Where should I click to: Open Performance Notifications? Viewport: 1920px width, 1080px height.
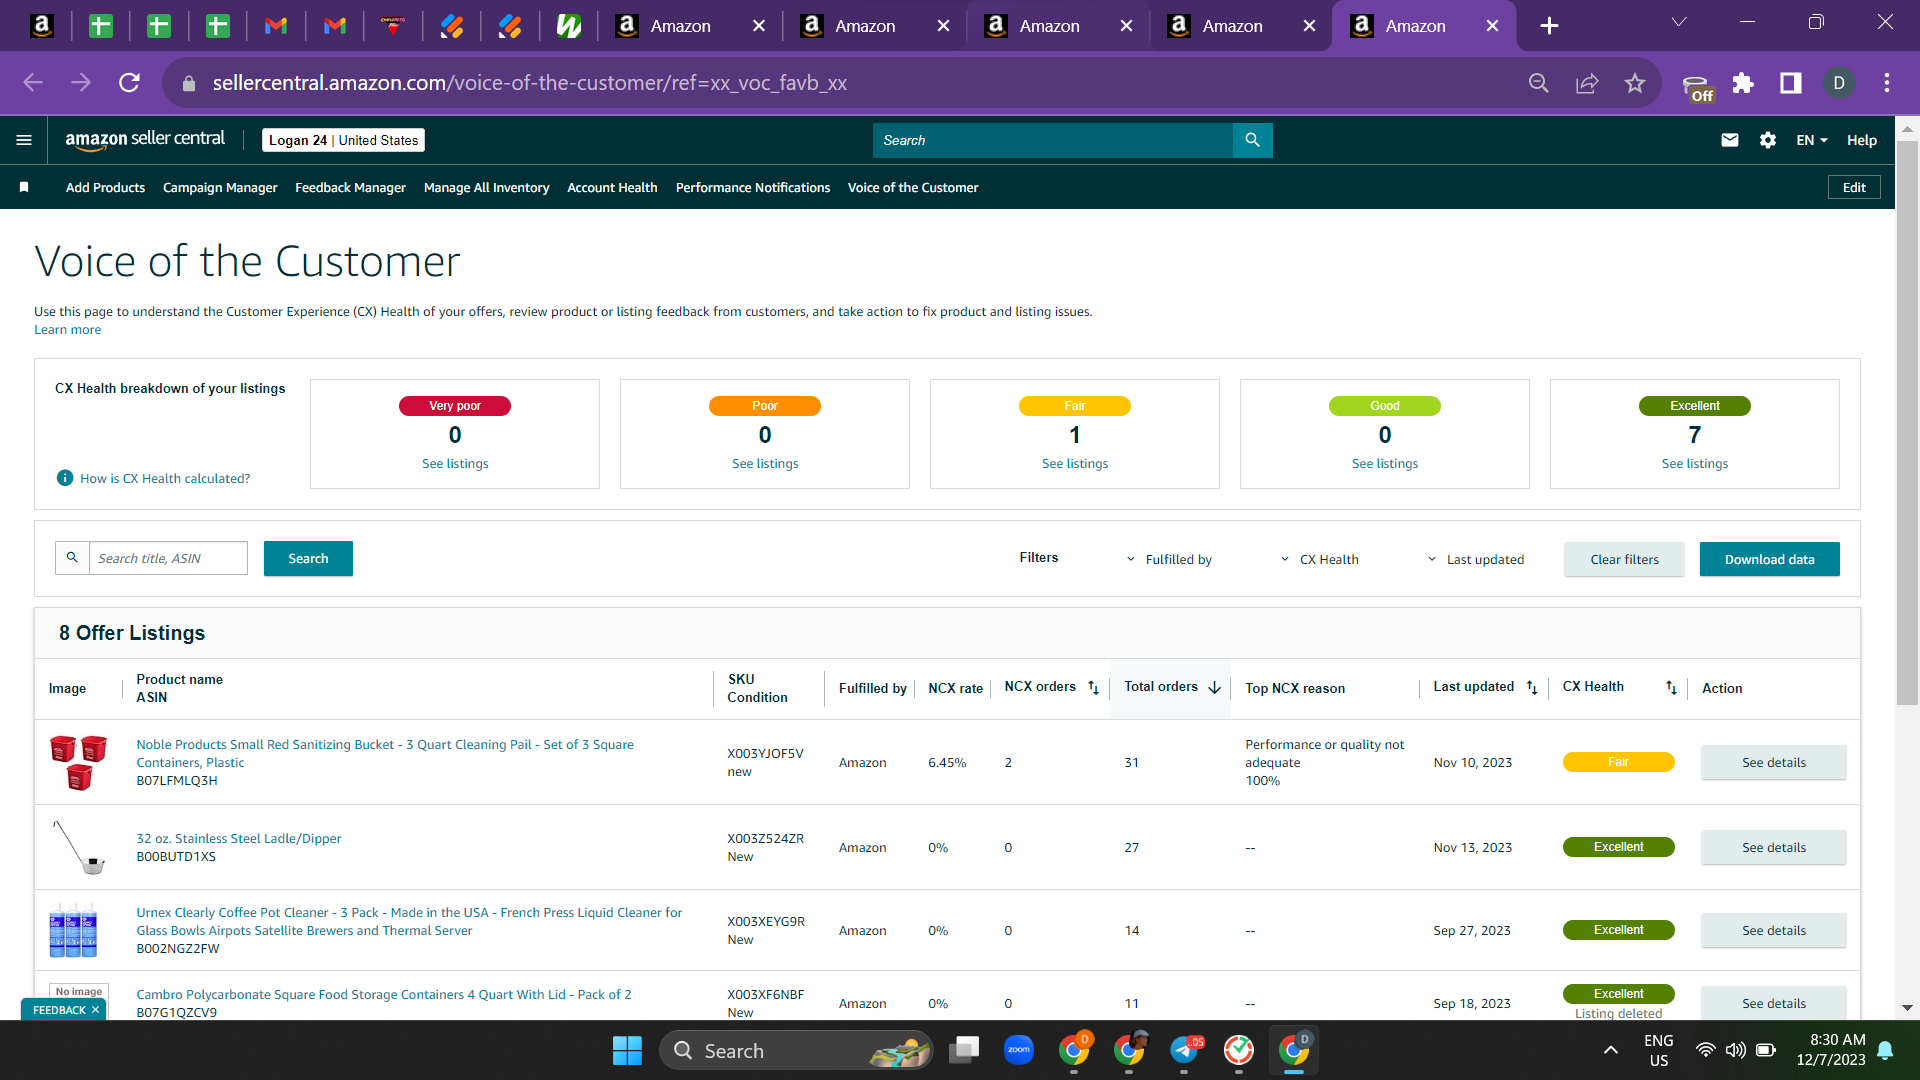pyautogui.click(x=753, y=187)
